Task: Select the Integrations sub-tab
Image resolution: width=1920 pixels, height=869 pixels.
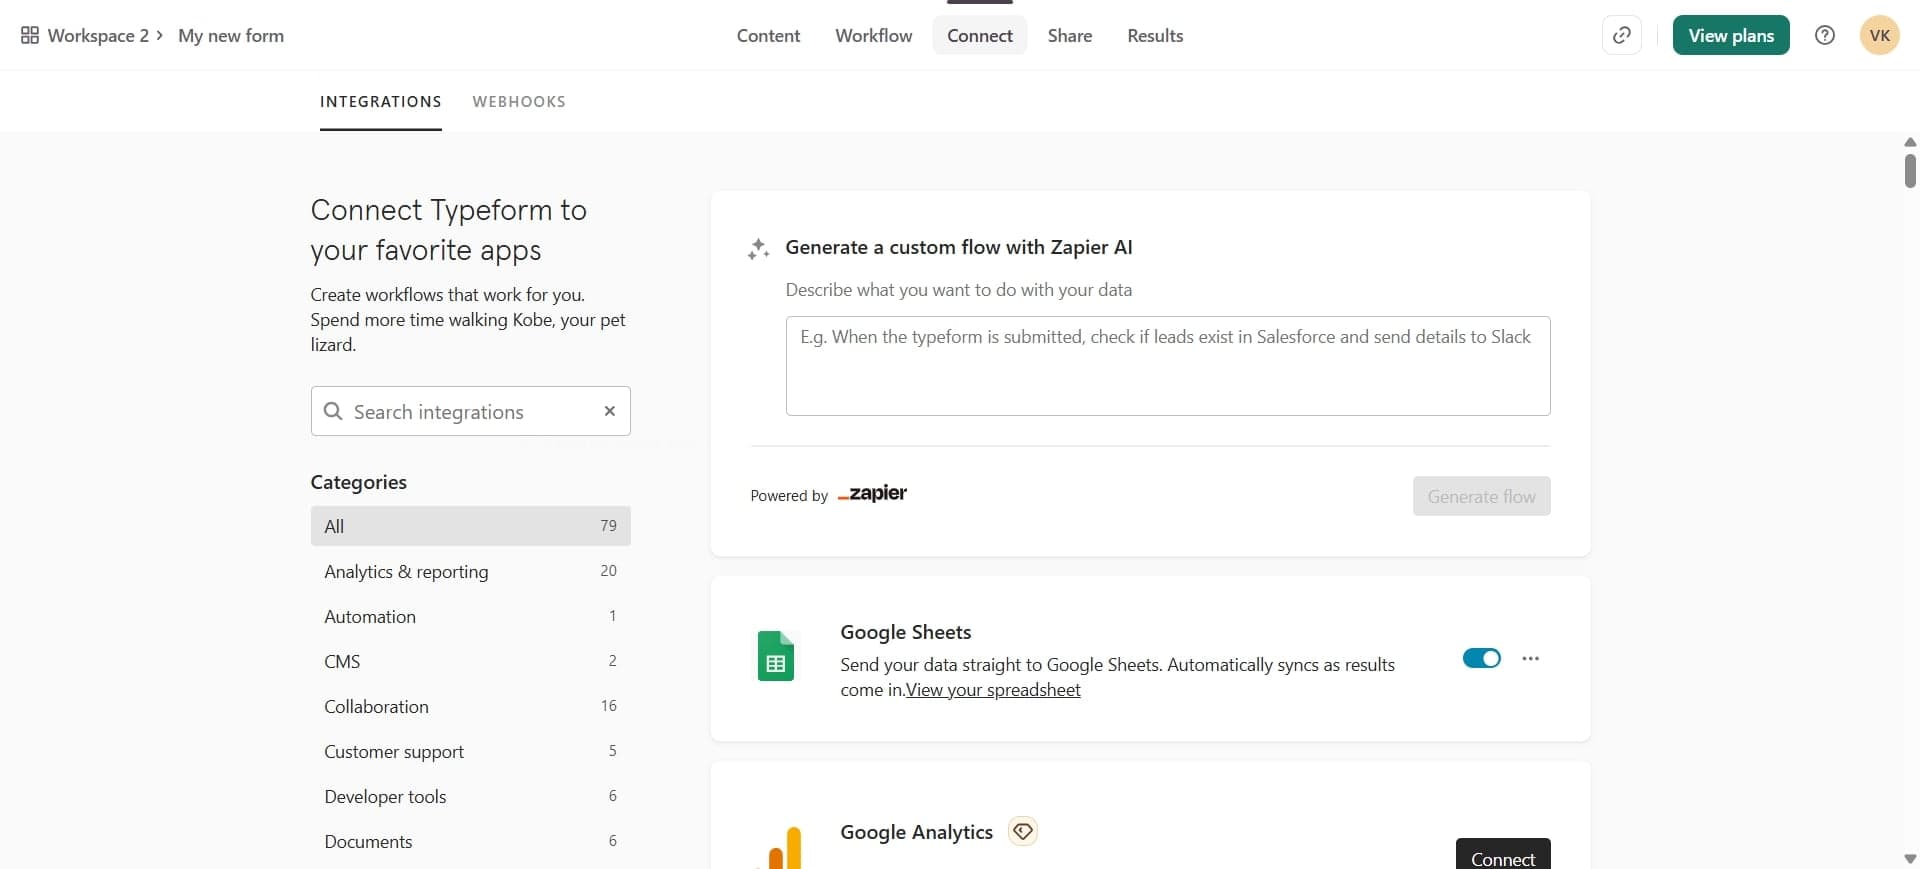Action: click(x=381, y=101)
